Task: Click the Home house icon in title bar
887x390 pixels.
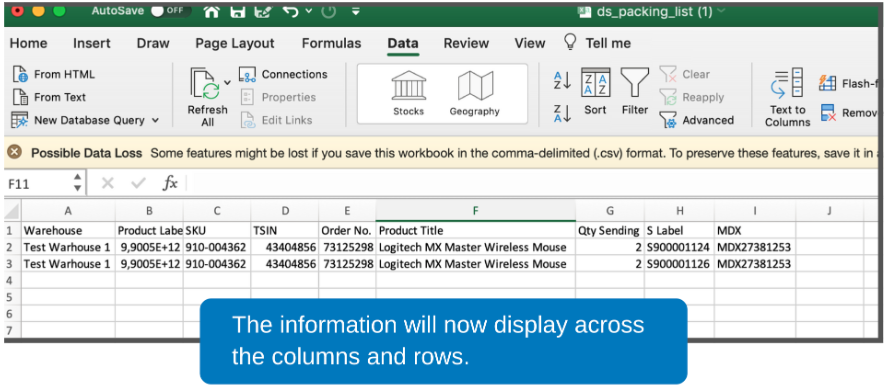Action: pyautogui.click(x=212, y=11)
